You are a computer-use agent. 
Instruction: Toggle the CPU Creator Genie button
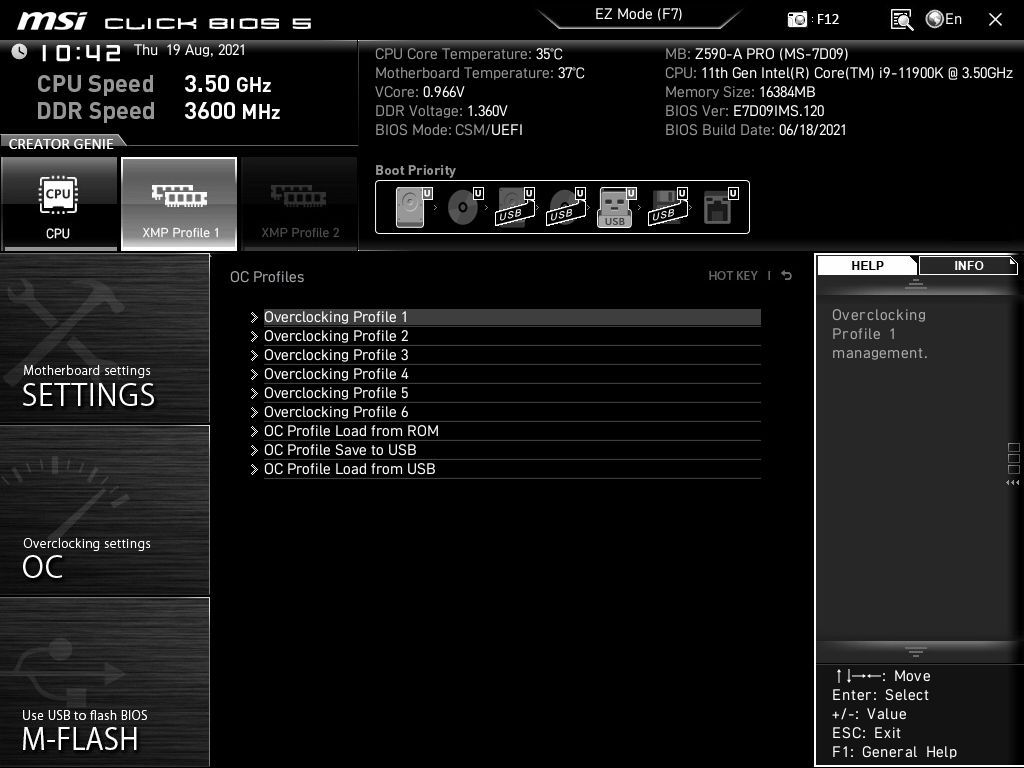pos(59,204)
